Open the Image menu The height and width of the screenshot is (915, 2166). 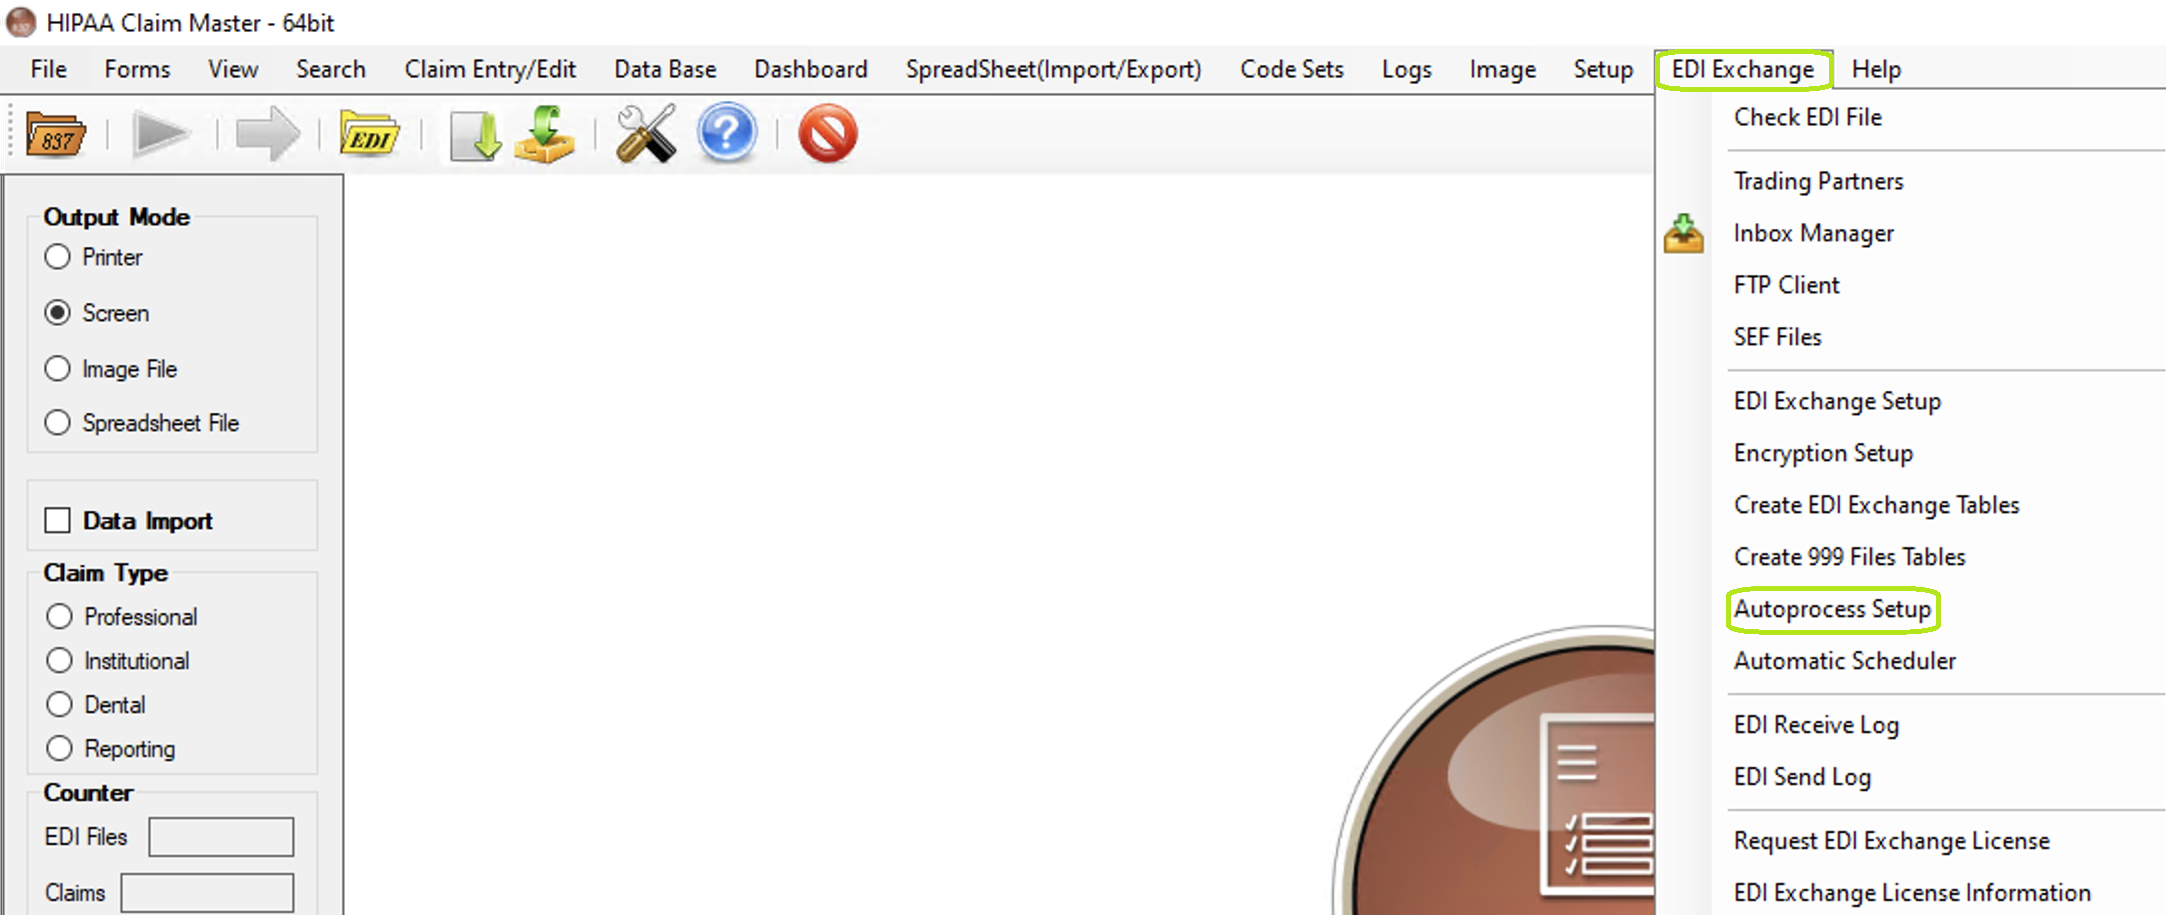(x=1503, y=69)
